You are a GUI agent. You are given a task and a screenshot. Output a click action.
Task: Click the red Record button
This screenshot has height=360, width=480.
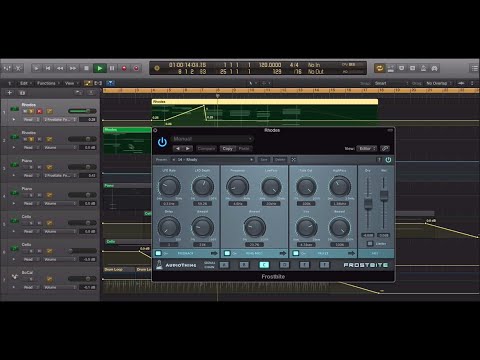(x=124, y=68)
